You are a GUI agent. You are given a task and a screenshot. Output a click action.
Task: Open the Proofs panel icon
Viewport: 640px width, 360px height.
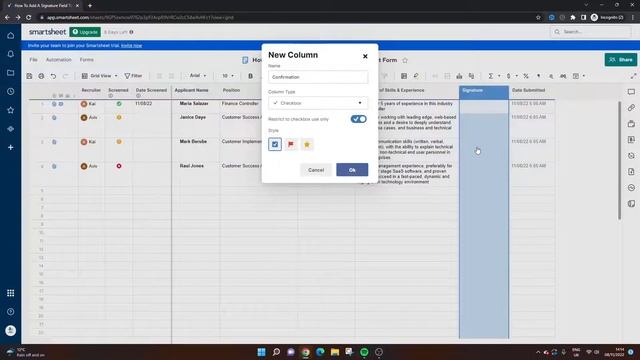point(631,124)
